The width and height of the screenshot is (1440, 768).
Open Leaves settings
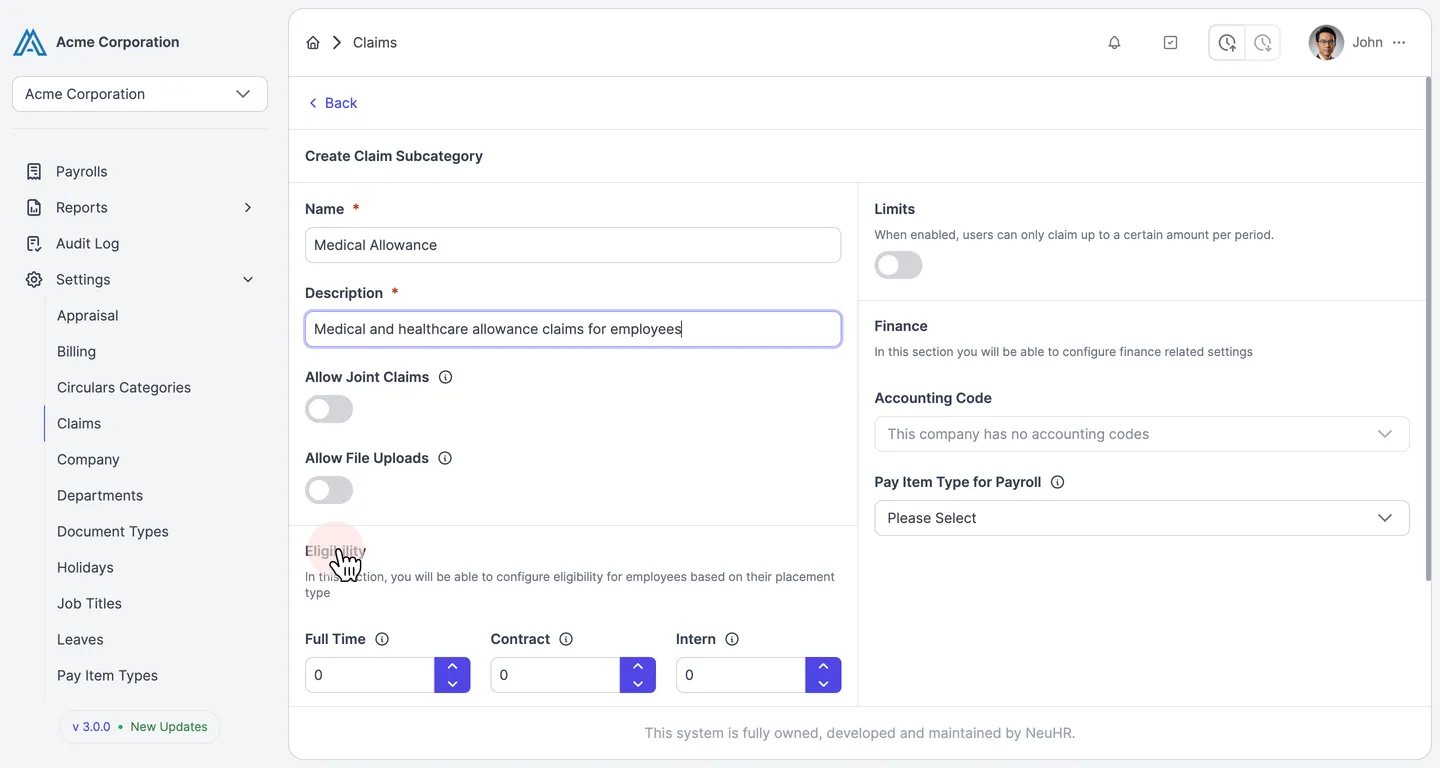point(80,639)
